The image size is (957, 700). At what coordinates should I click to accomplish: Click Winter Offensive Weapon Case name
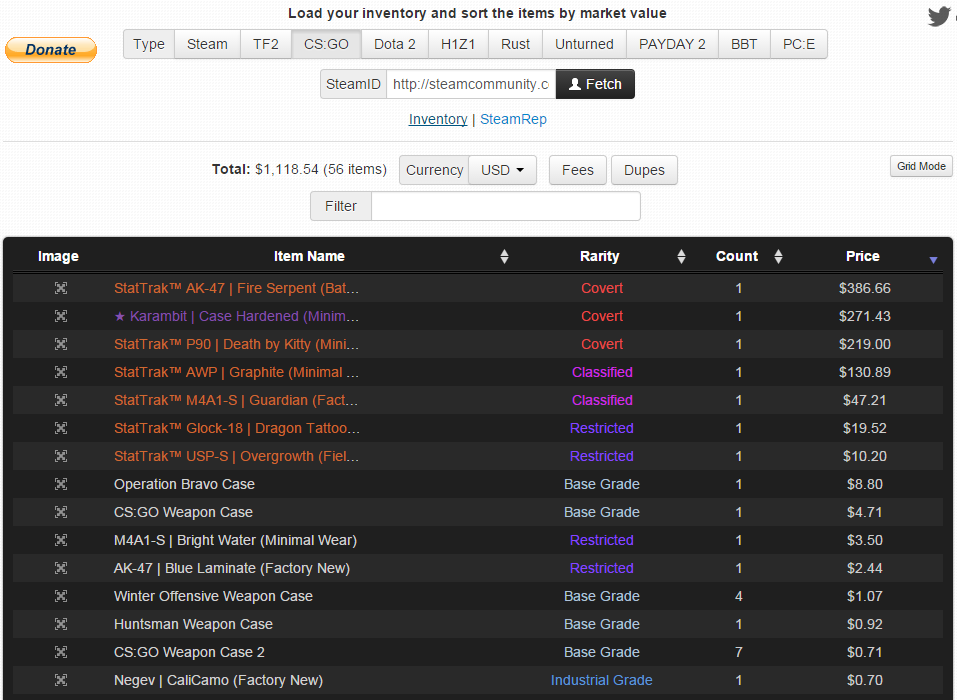point(213,597)
